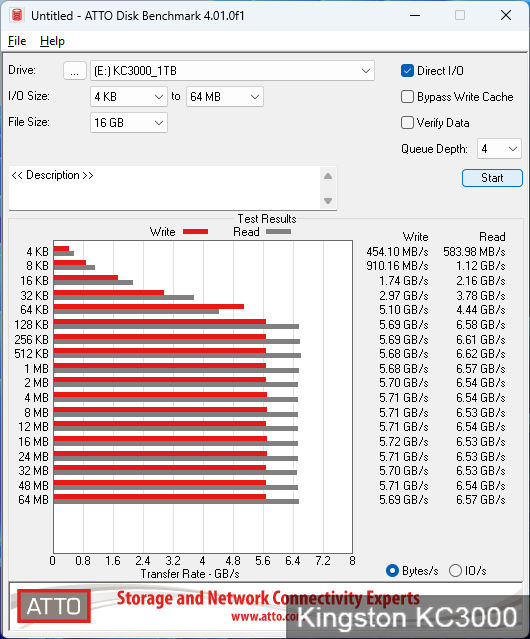This screenshot has height=639, width=530.
Task: Click the Transfer Rate - GB/s axis label
Action: (190, 574)
